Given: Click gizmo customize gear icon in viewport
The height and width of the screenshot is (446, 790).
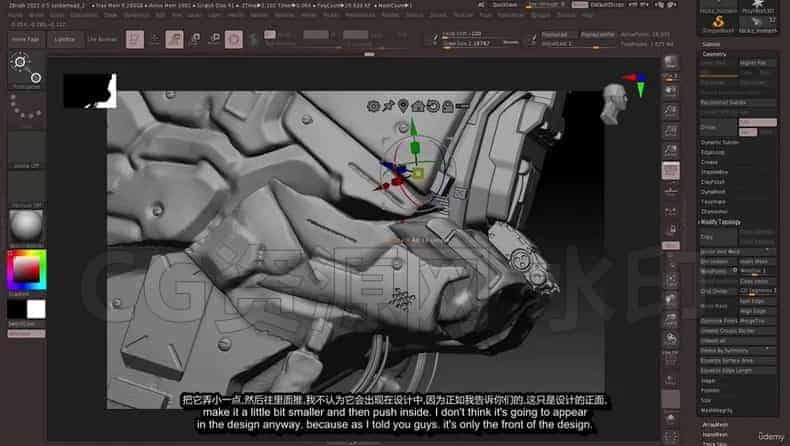Looking at the screenshot, I should point(373,106).
